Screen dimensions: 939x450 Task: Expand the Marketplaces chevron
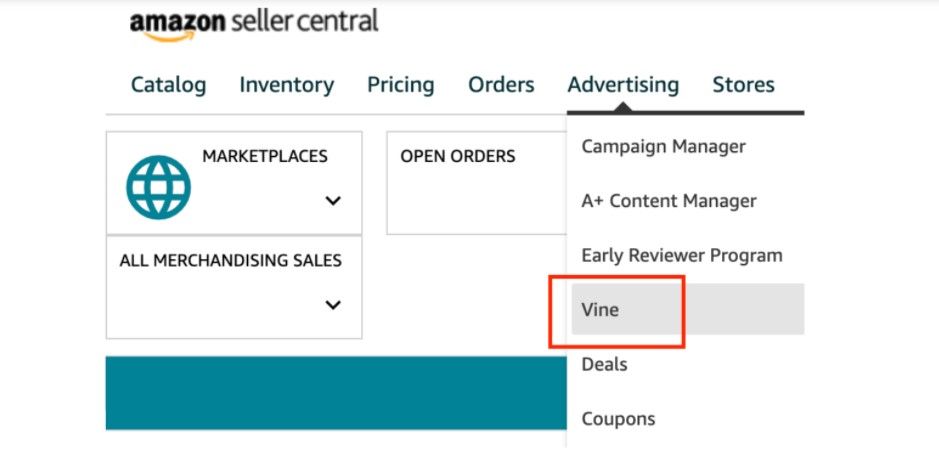tap(333, 201)
